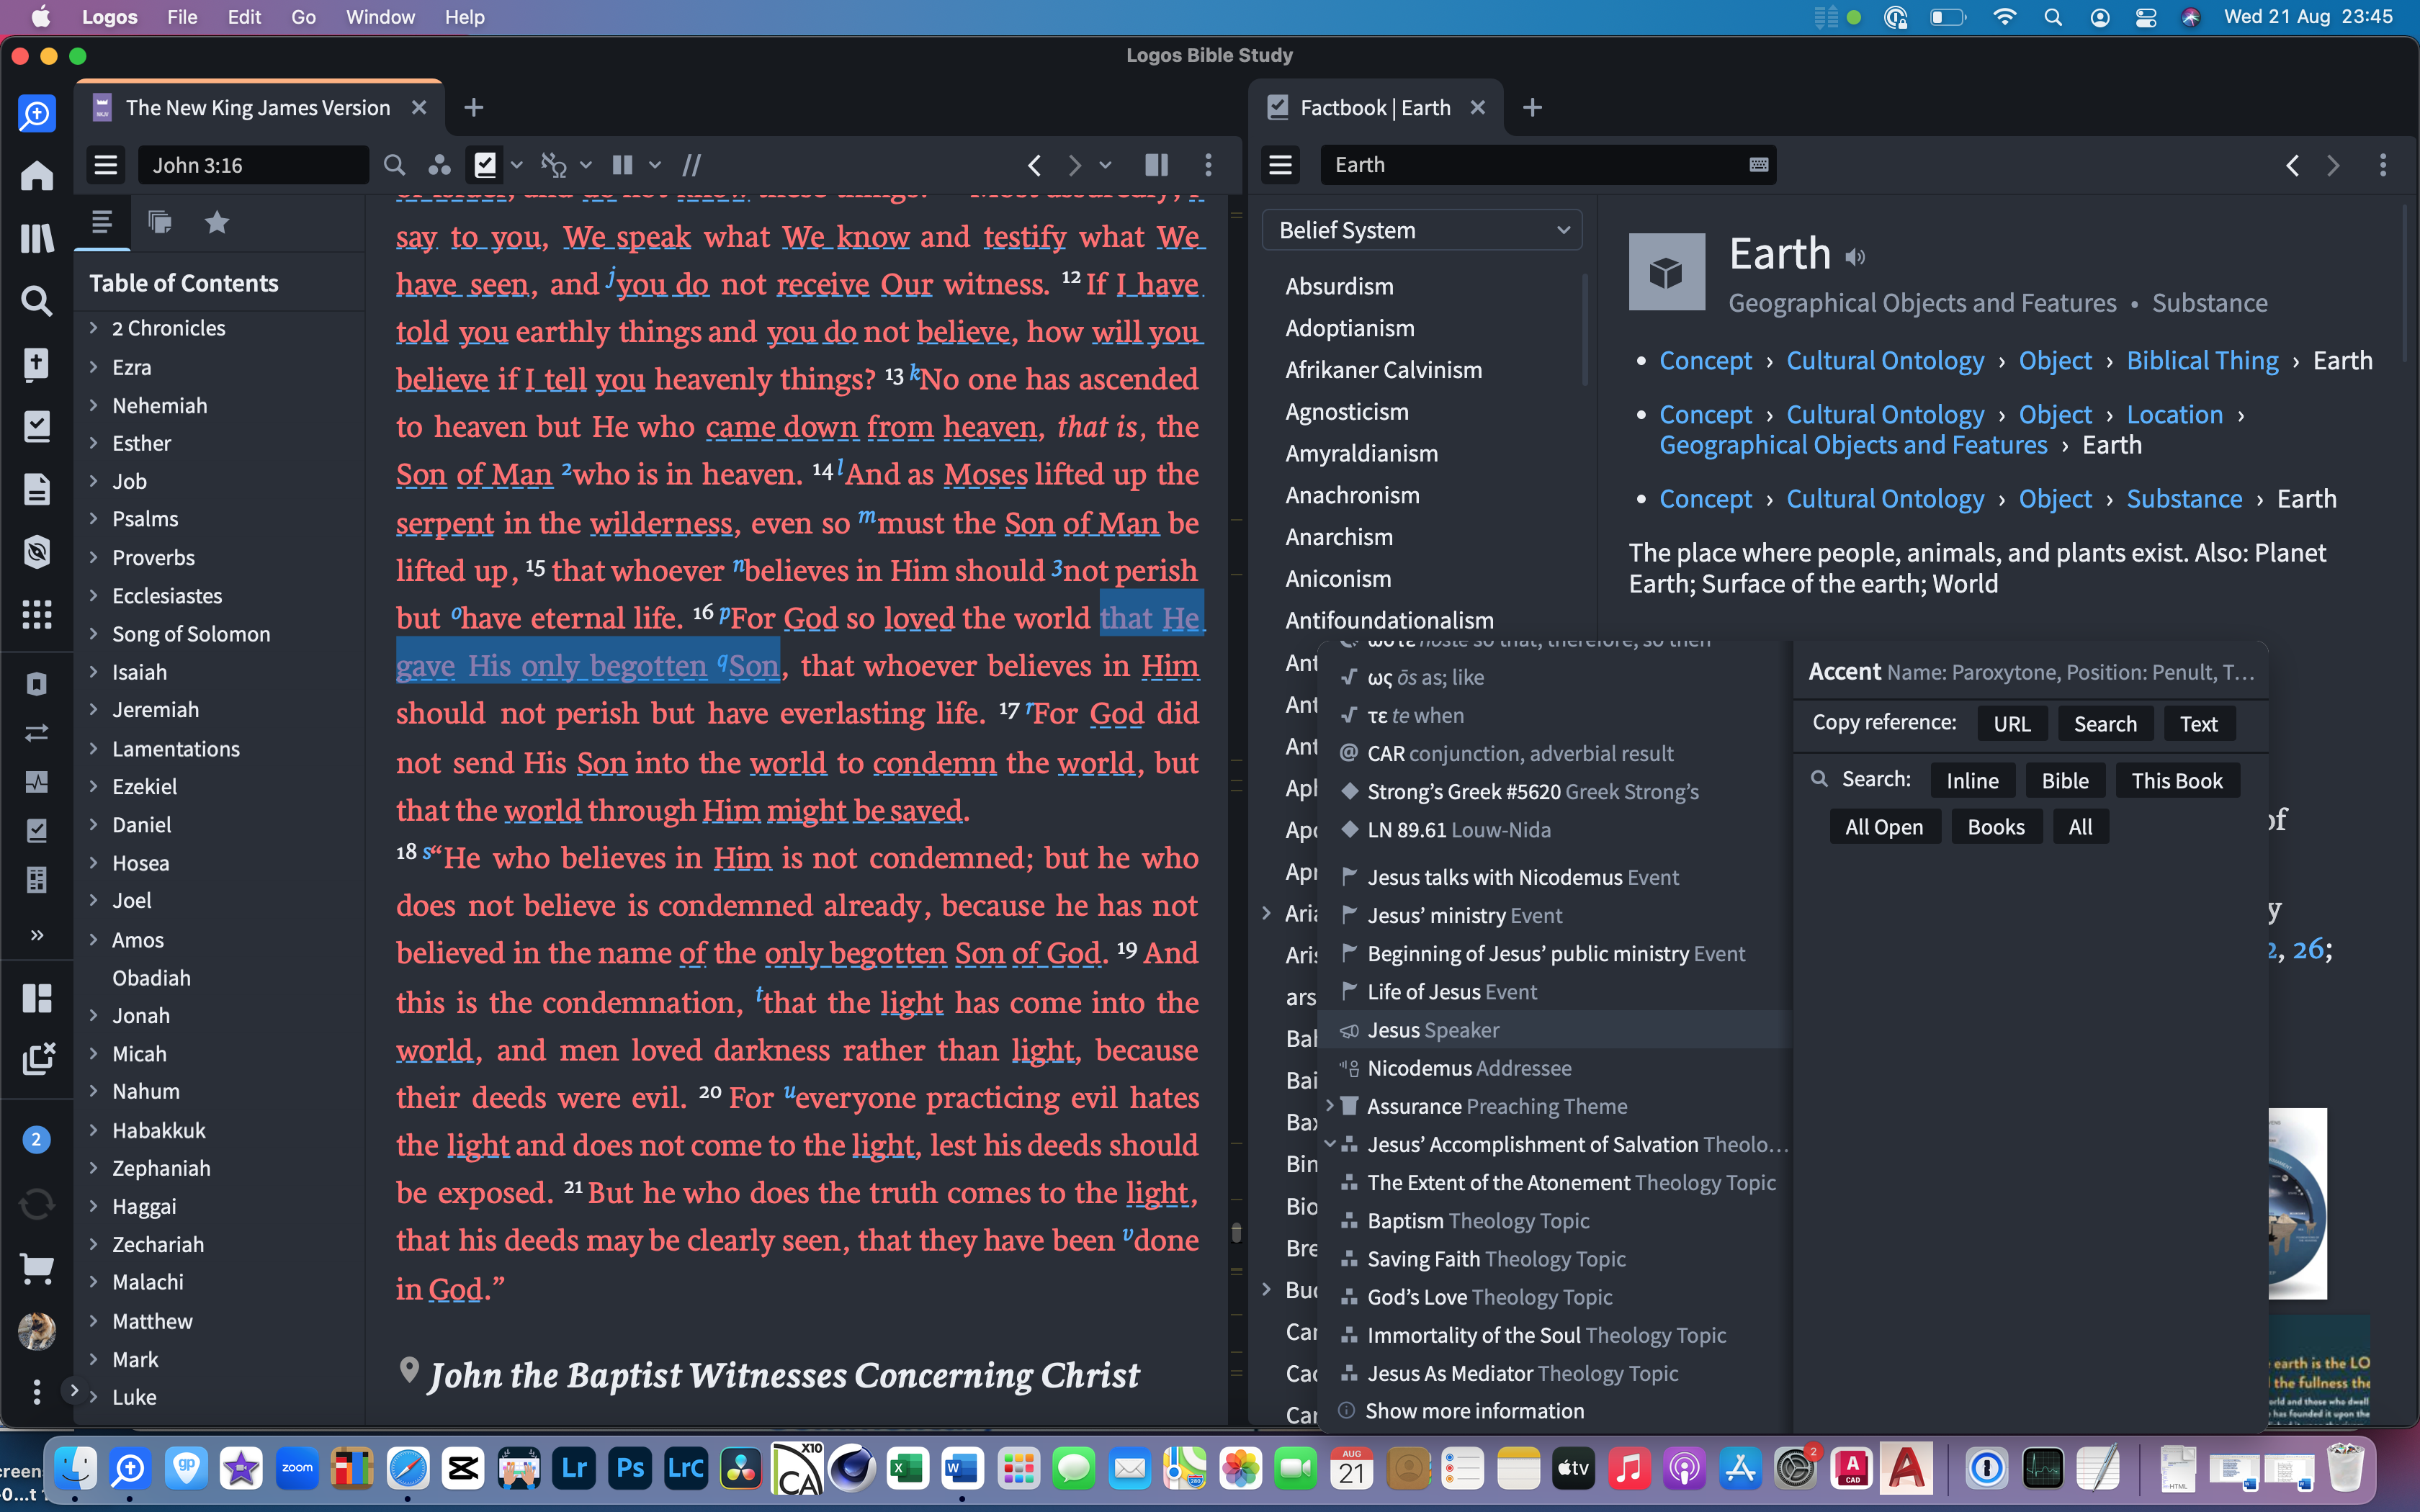This screenshot has height=1512, width=2420.
Task: Select the Contents tab icon in sidebar panel
Action: (x=101, y=222)
